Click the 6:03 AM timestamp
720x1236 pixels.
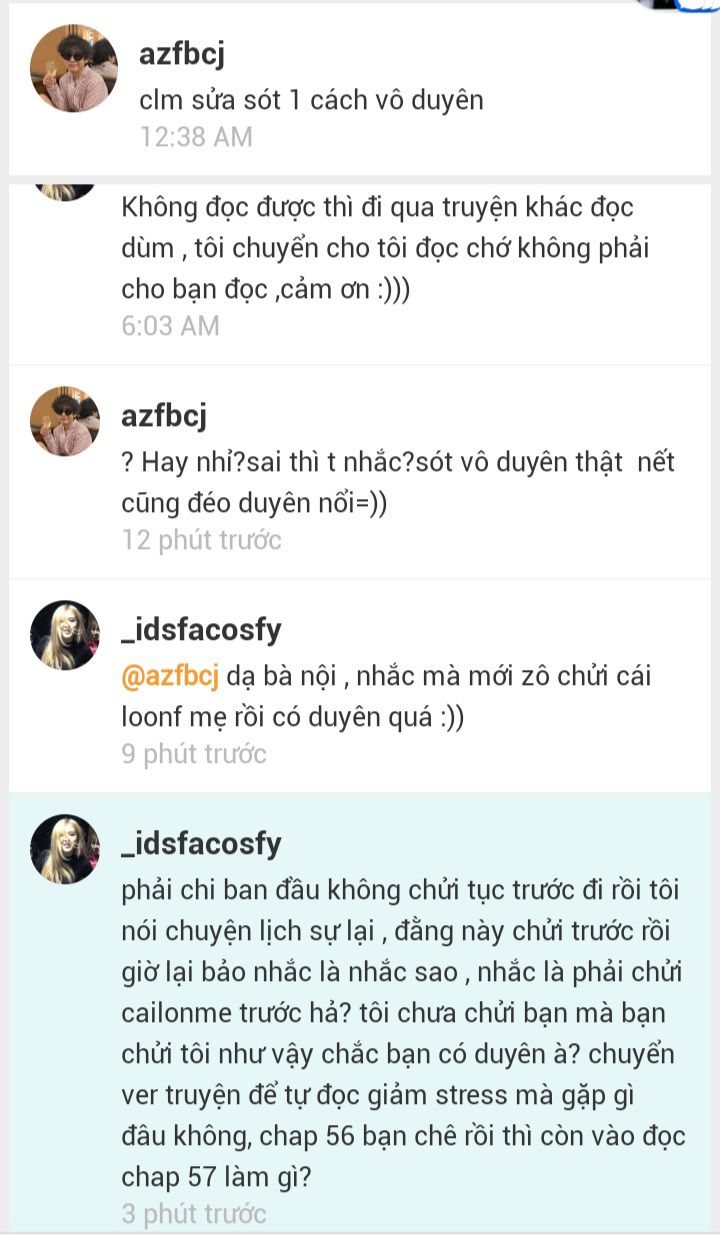(x=170, y=325)
